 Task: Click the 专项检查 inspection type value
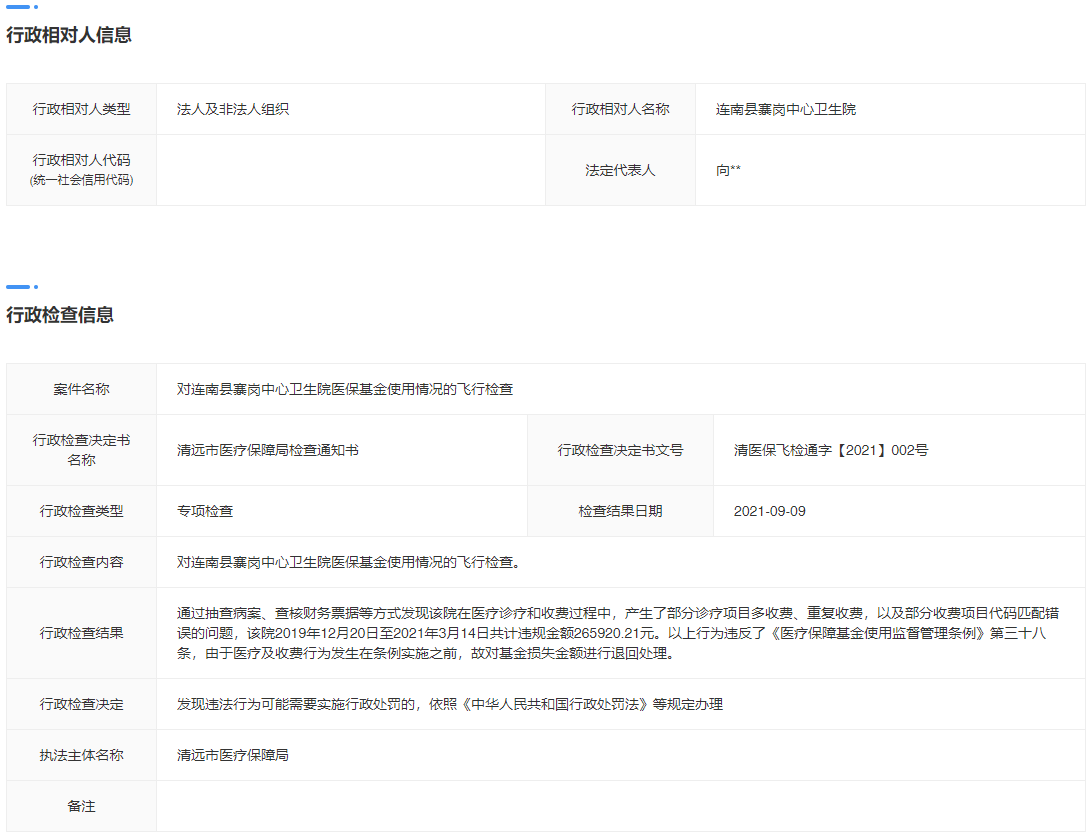click(205, 511)
